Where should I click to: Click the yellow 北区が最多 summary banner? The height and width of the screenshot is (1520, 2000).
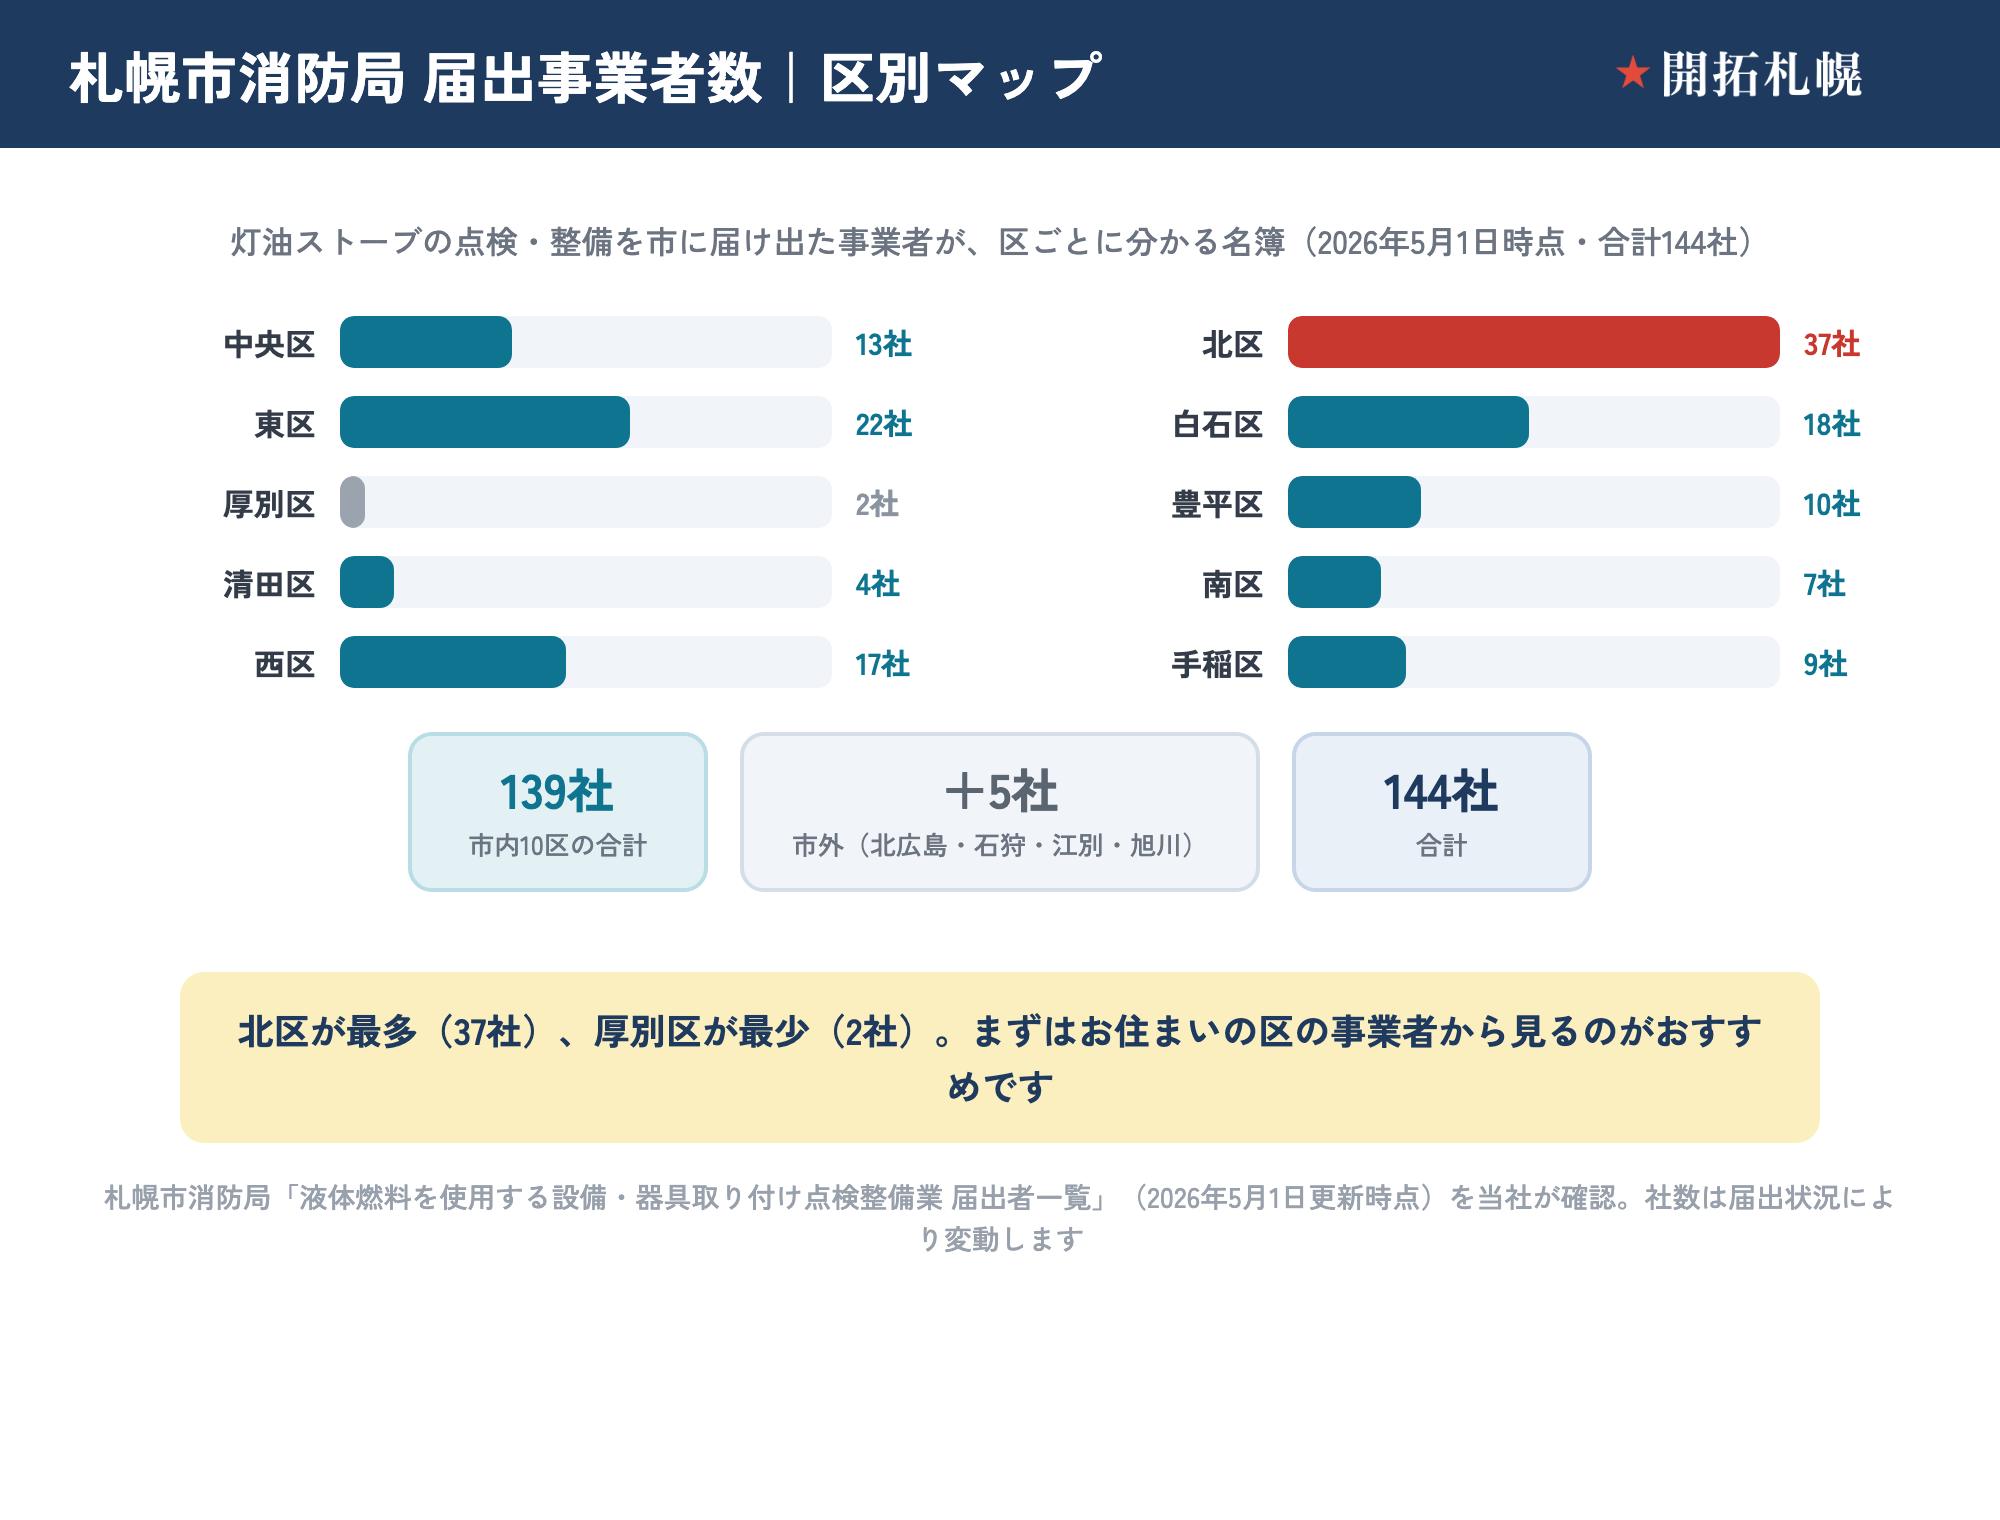pos(1000,1057)
